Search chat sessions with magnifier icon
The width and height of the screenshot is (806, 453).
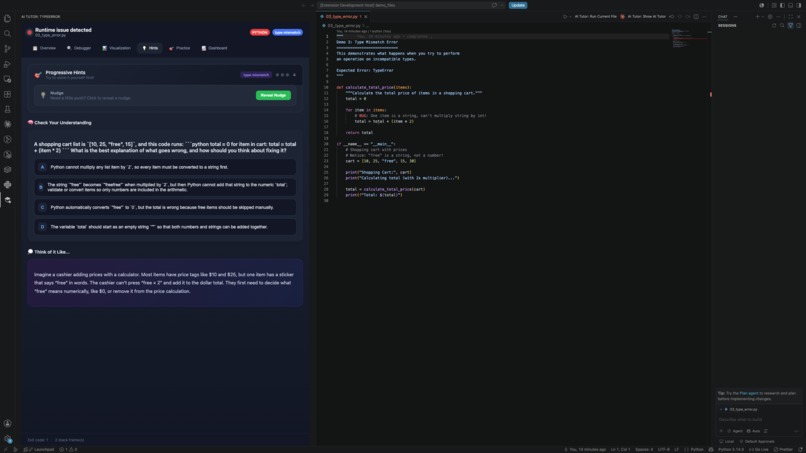click(782, 25)
